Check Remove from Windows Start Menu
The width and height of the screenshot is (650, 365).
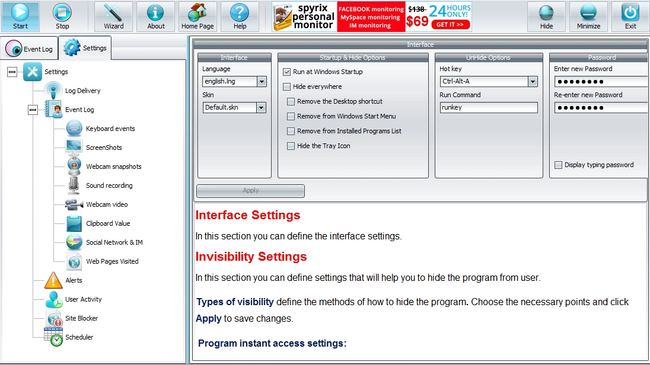[x=291, y=117]
